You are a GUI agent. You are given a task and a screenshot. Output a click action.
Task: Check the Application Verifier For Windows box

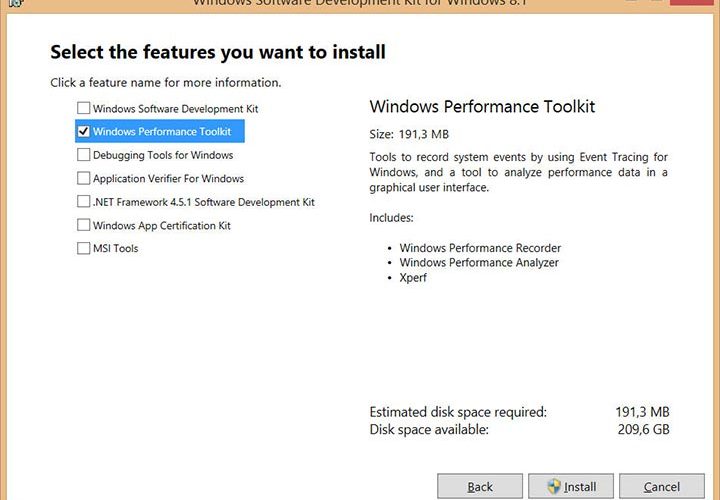[x=83, y=178]
